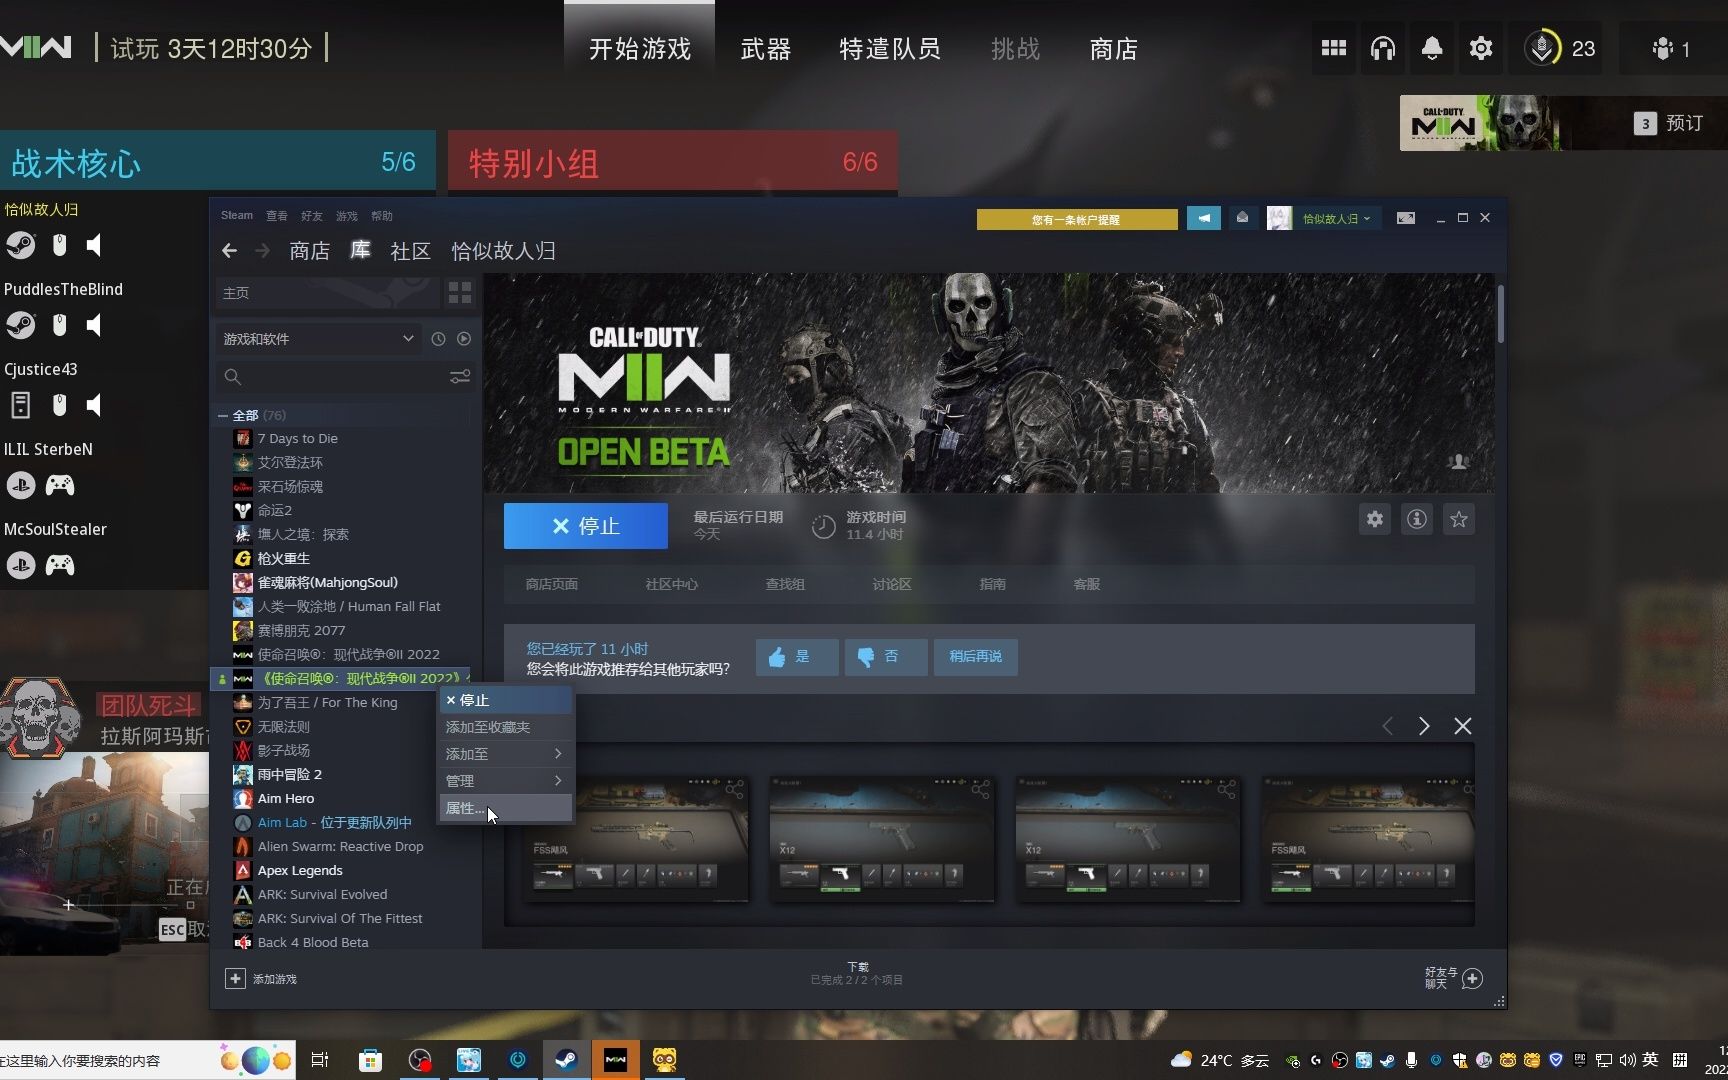
Task: Expand the 添加至 submenu in context menu
Action: pos(505,754)
